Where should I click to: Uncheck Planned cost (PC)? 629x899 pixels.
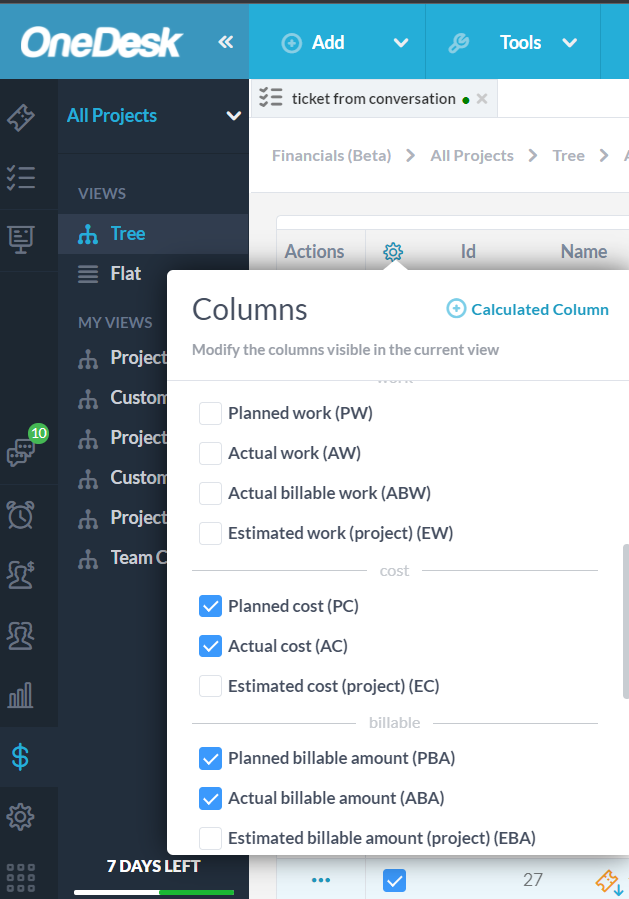210,605
